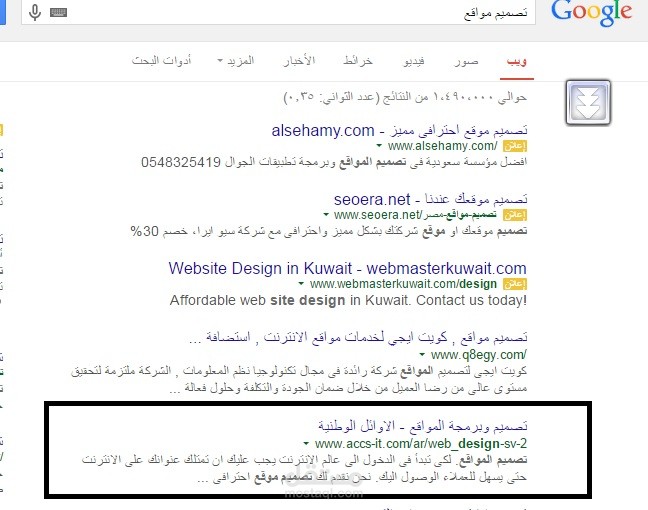Open the on-screen keyboard icon
This screenshot has height=510, width=648.
[59, 13]
